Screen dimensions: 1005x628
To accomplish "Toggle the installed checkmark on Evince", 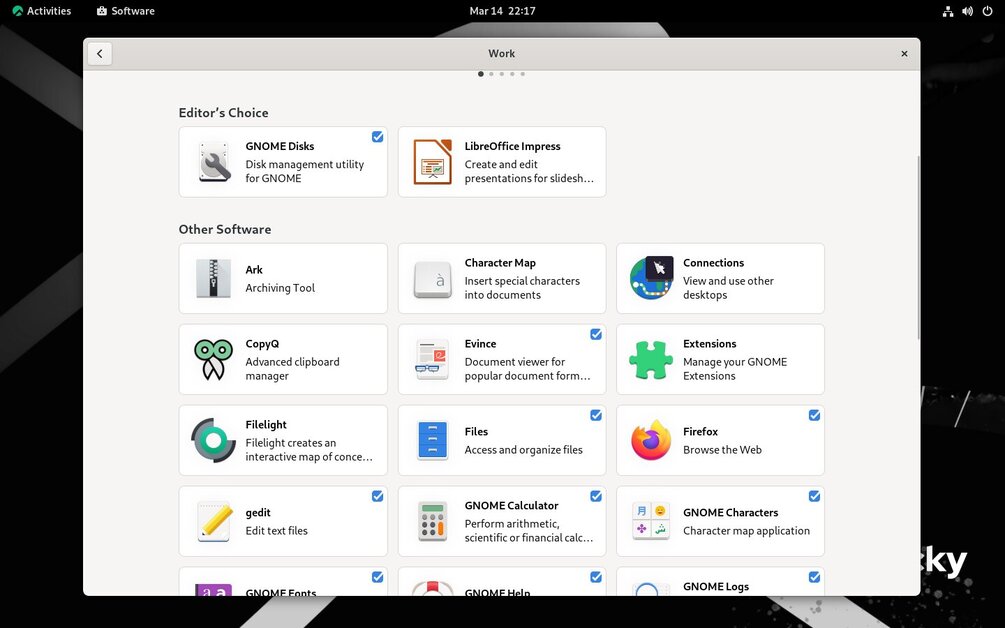I will coord(596,334).
